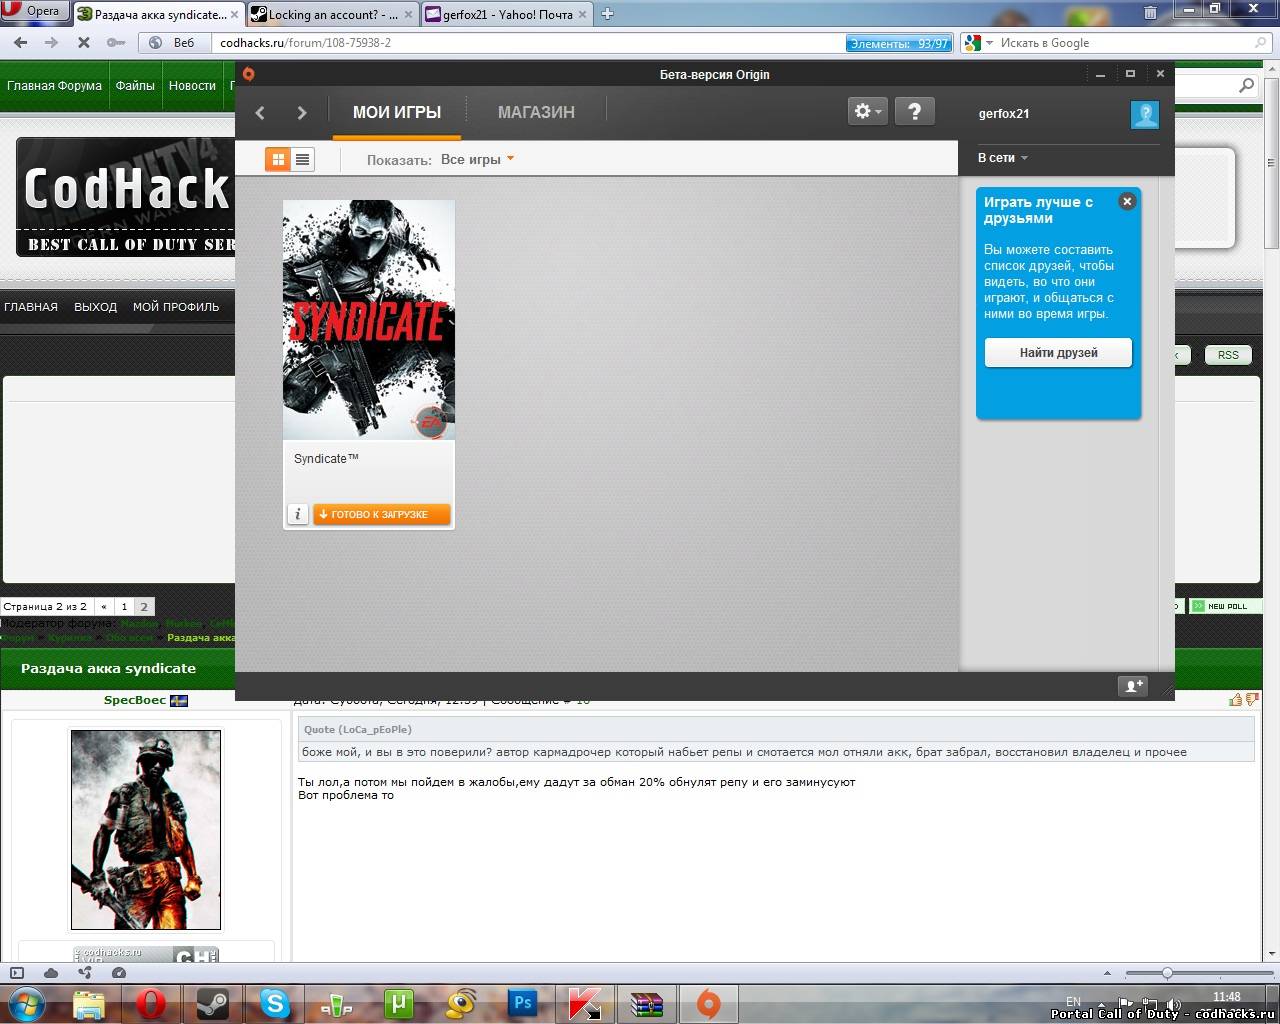Open the 'МАГАЗИН' tab

coord(536,112)
